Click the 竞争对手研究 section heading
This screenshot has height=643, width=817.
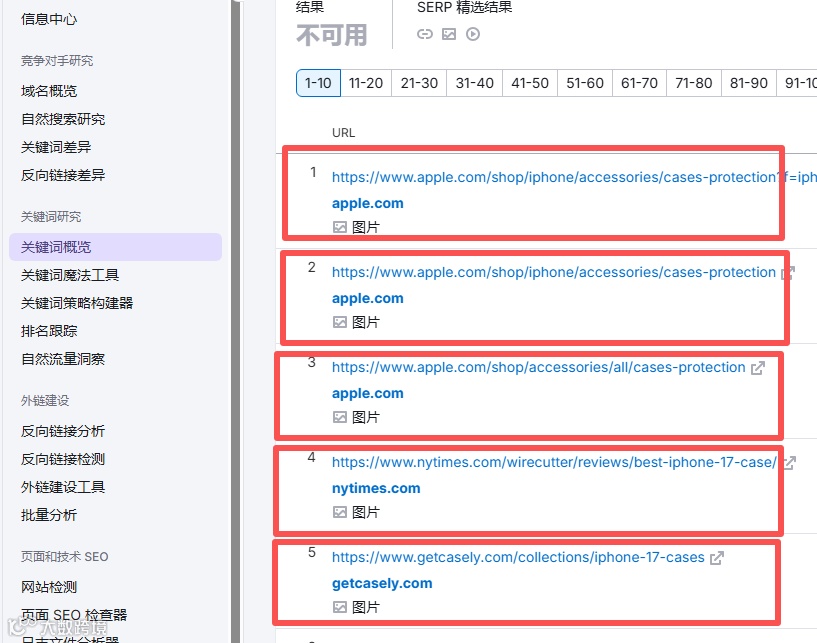pos(57,61)
